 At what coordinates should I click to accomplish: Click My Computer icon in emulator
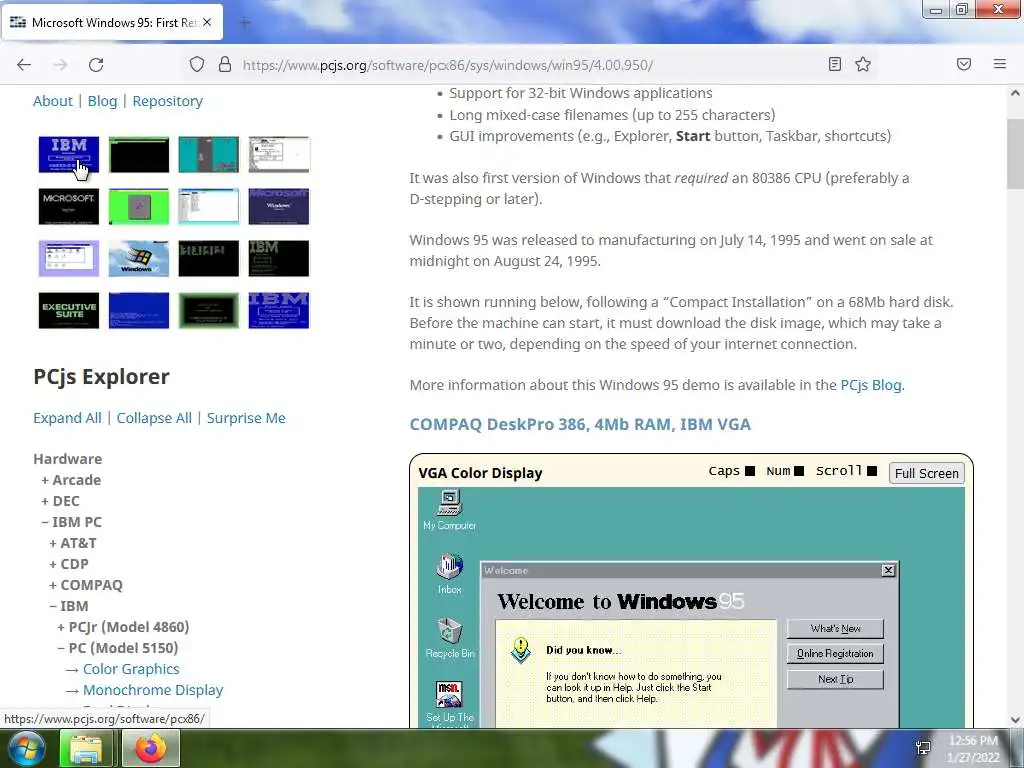coord(449,510)
